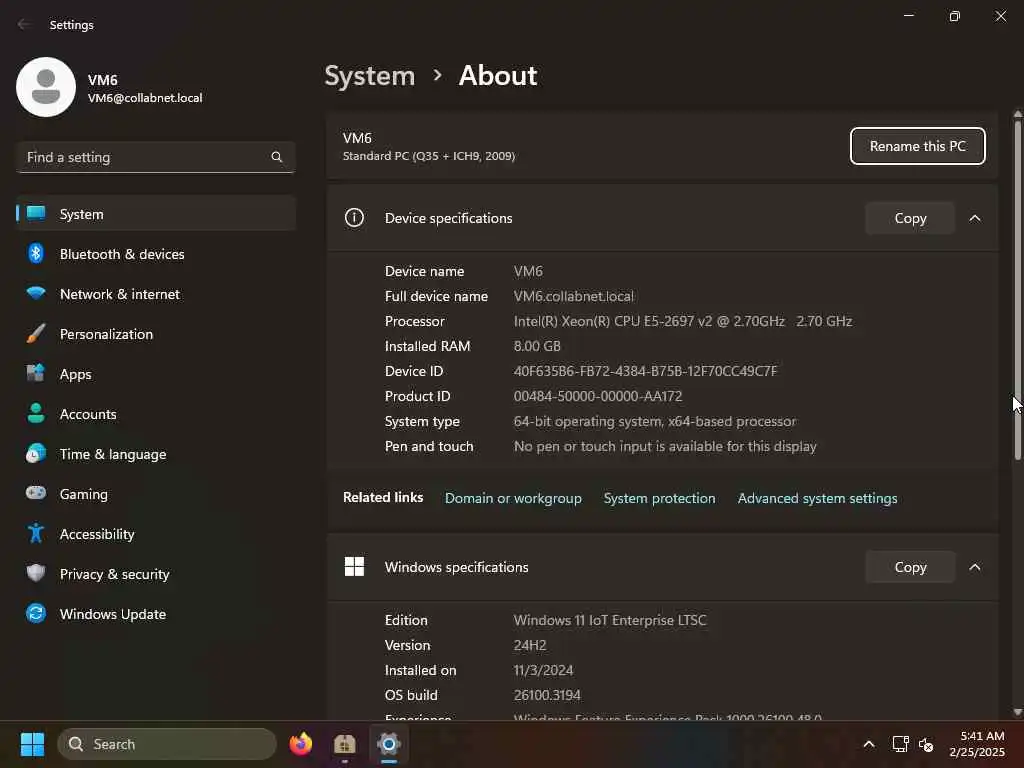Click the Accessibility figure icon

(x=36, y=534)
